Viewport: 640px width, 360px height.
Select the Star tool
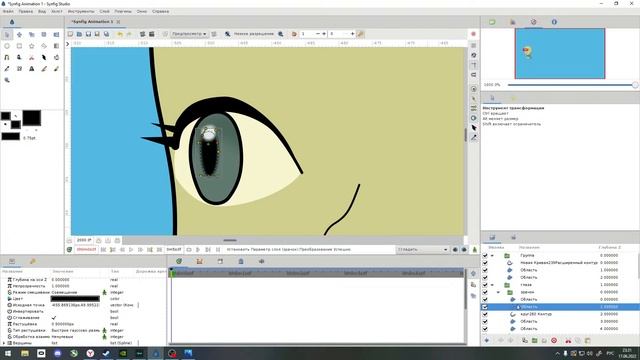(31, 46)
